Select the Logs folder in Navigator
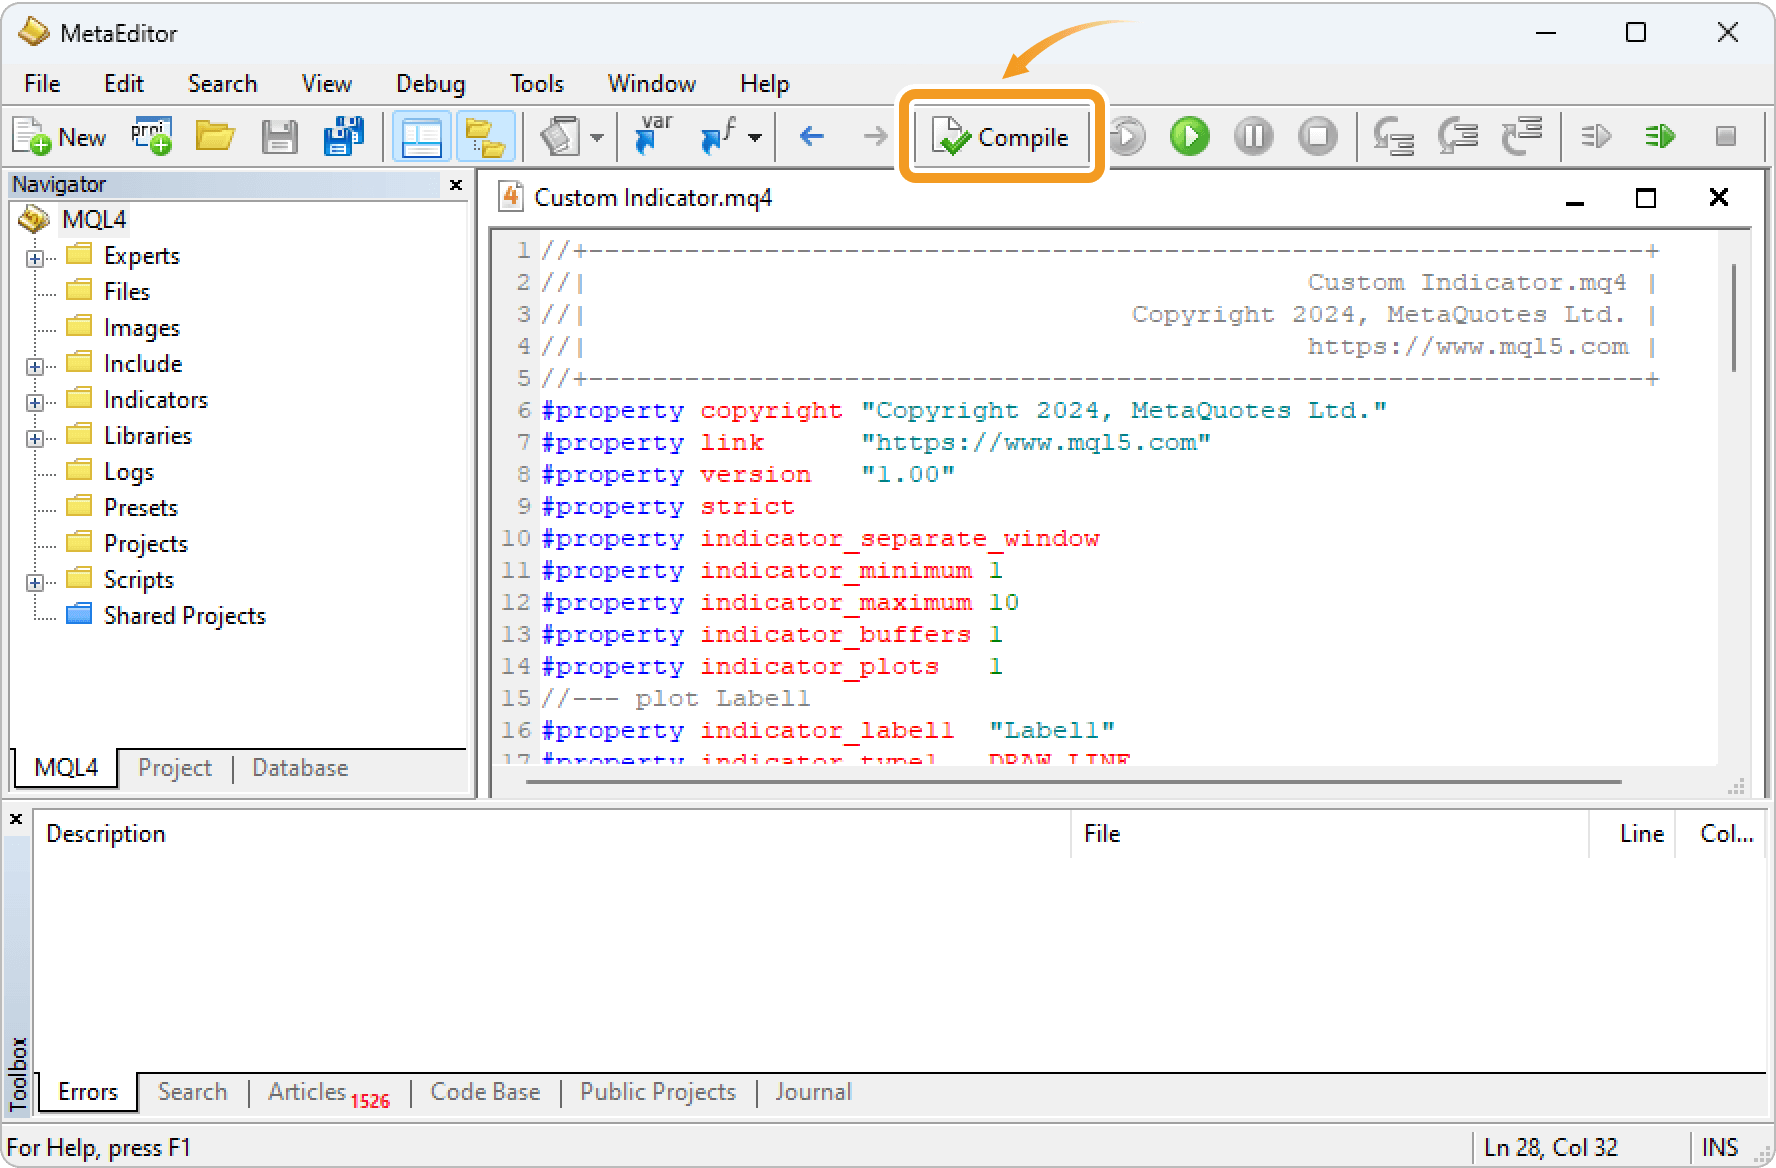 point(129,471)
